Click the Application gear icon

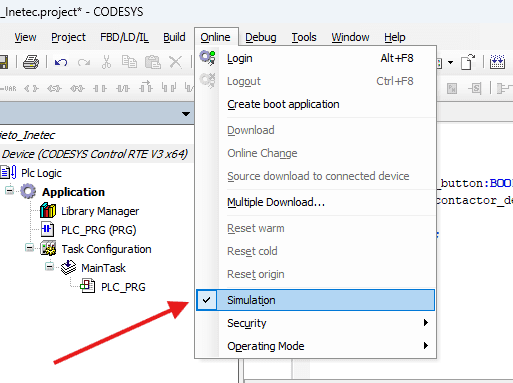click(x=28, y=192)
